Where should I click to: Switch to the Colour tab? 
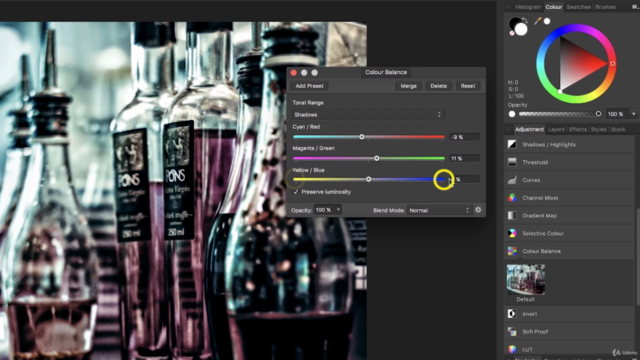(x=553, y=7)
